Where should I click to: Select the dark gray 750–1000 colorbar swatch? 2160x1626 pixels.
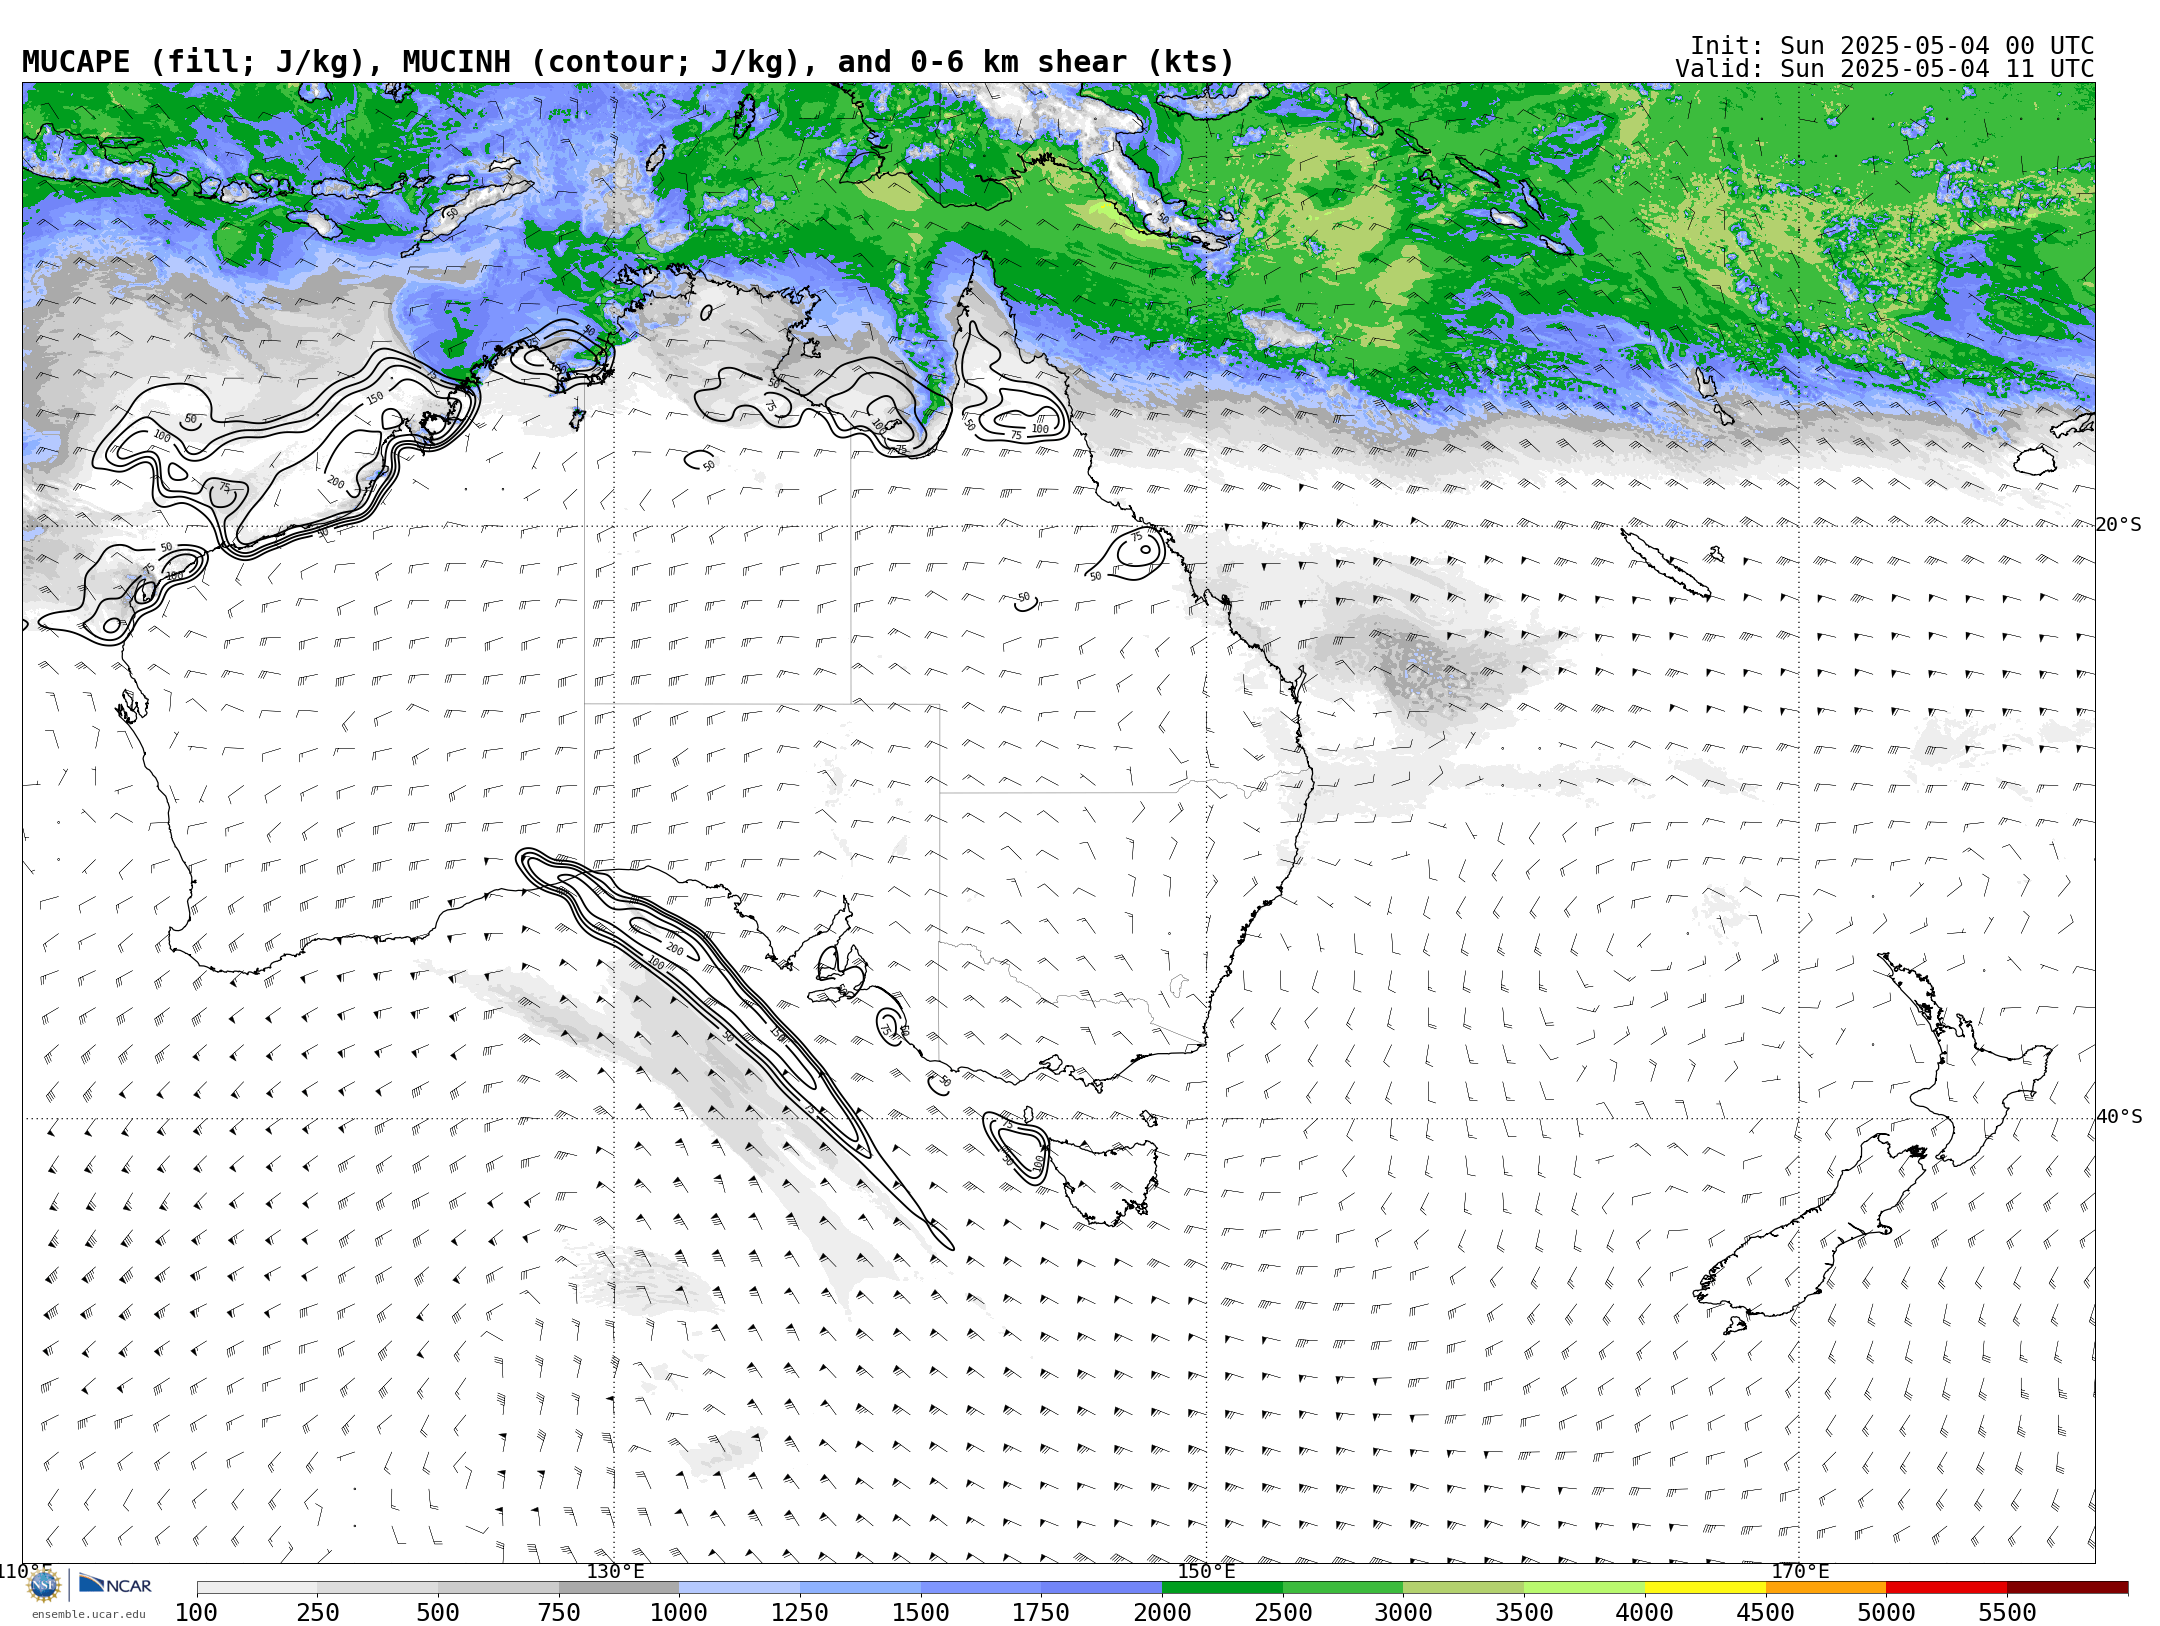(x=619, y=1588)
